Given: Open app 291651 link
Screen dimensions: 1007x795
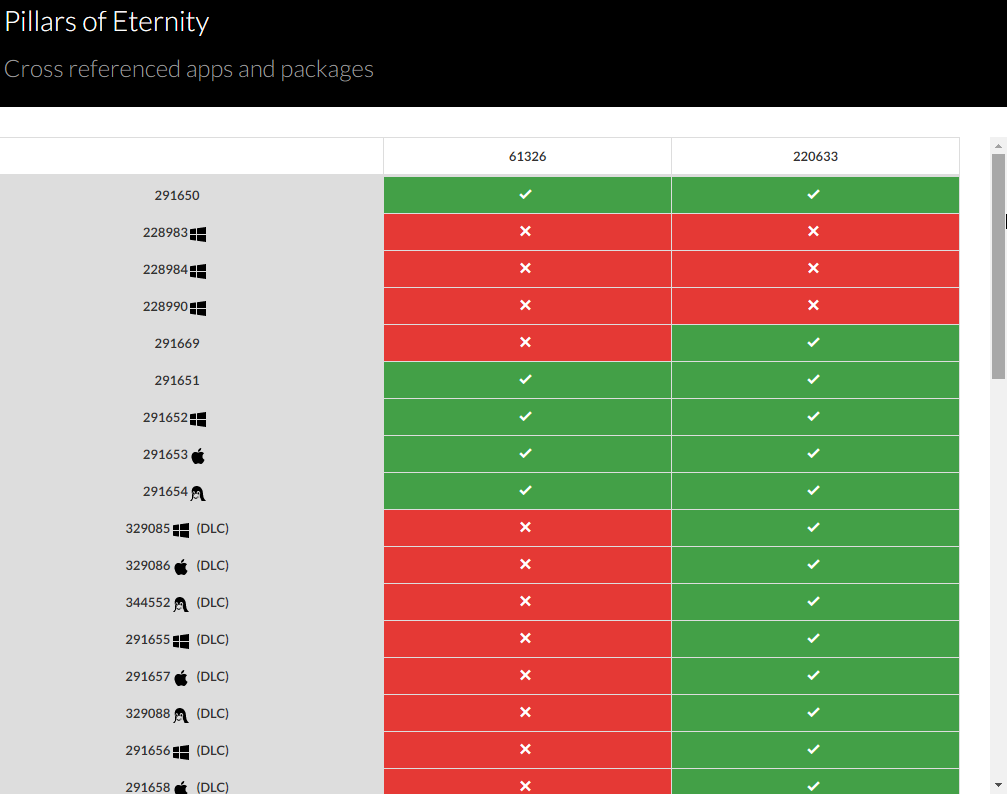Looking at the screenshot, I should (177, 381).
